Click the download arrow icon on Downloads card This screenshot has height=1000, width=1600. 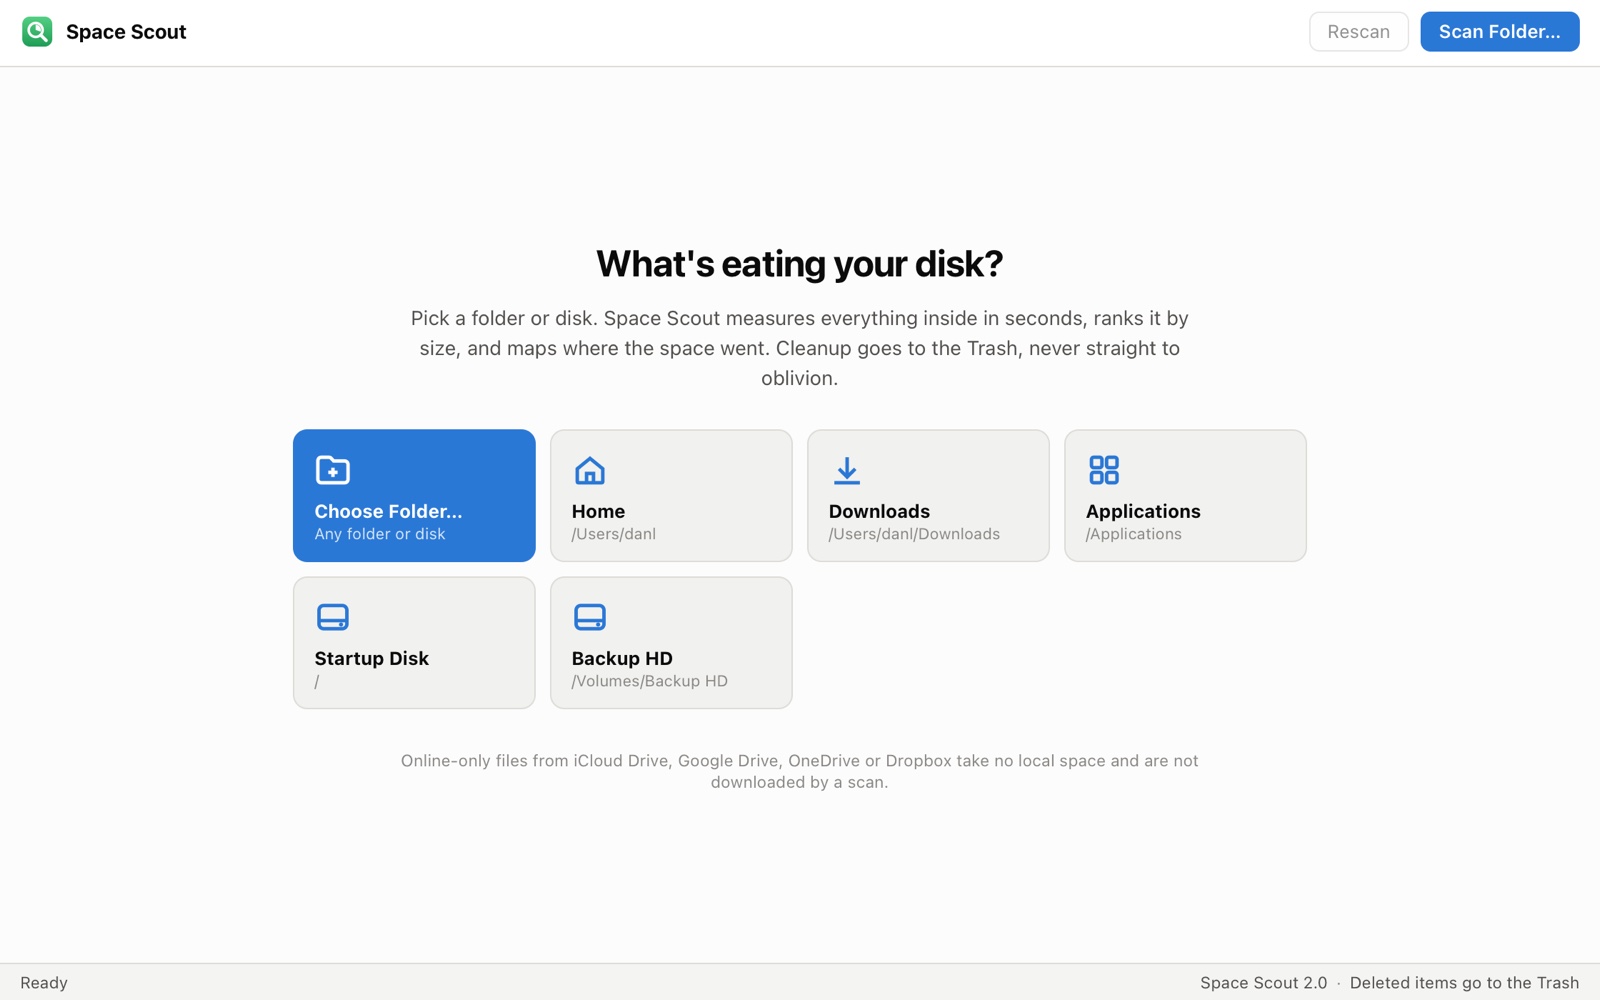coord(847,470)
